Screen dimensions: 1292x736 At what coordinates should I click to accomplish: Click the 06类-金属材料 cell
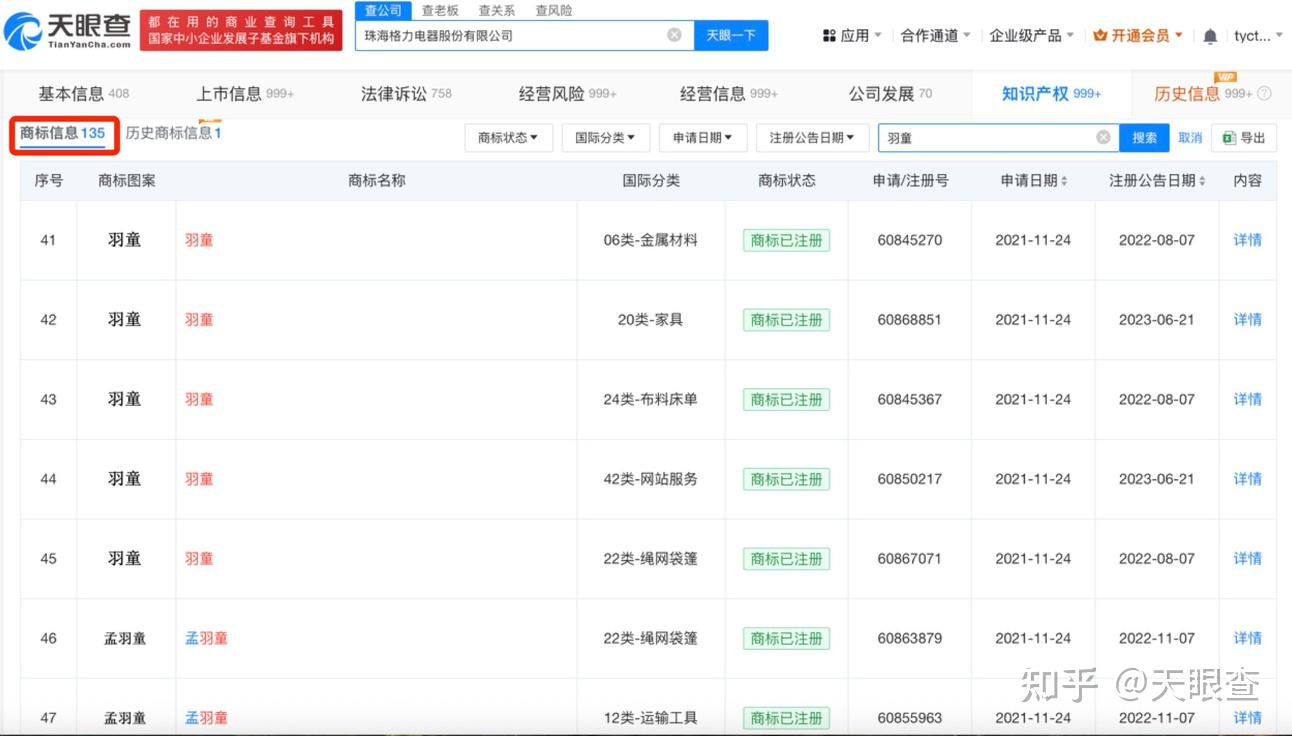[x=650, y=240]
